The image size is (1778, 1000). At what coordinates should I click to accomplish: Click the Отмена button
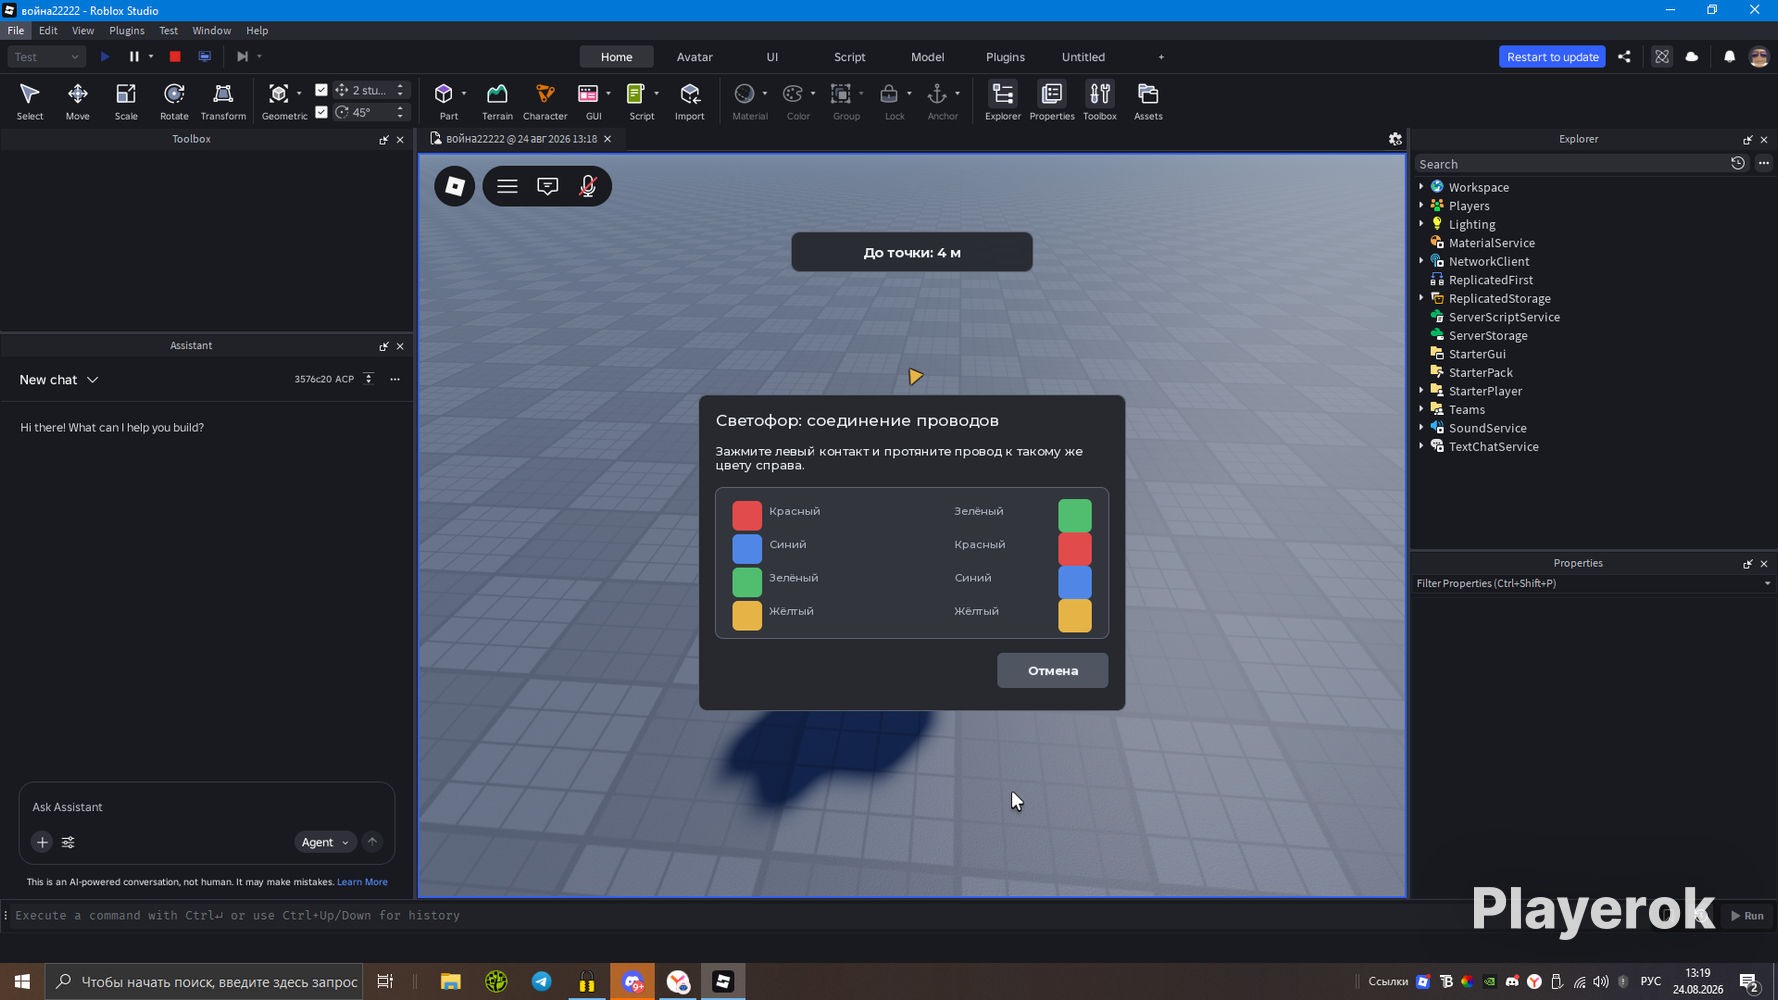(1052, 670)
